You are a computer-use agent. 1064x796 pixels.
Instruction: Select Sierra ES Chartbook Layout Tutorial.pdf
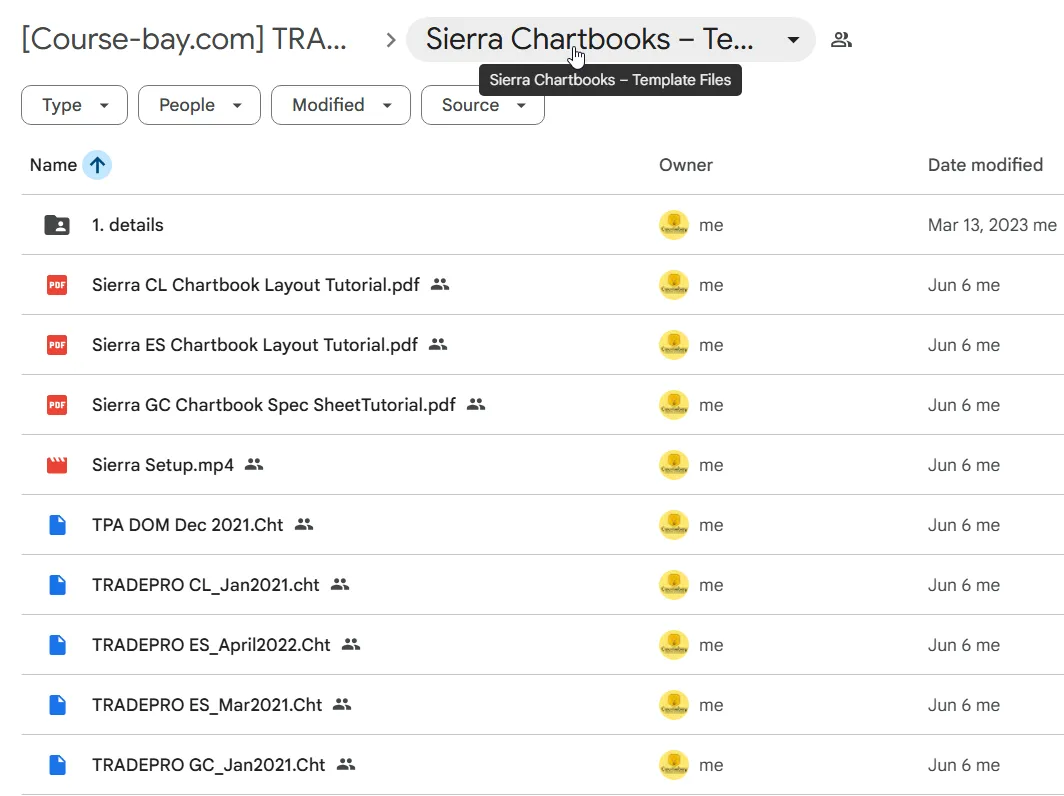click(x=254, y=345)
